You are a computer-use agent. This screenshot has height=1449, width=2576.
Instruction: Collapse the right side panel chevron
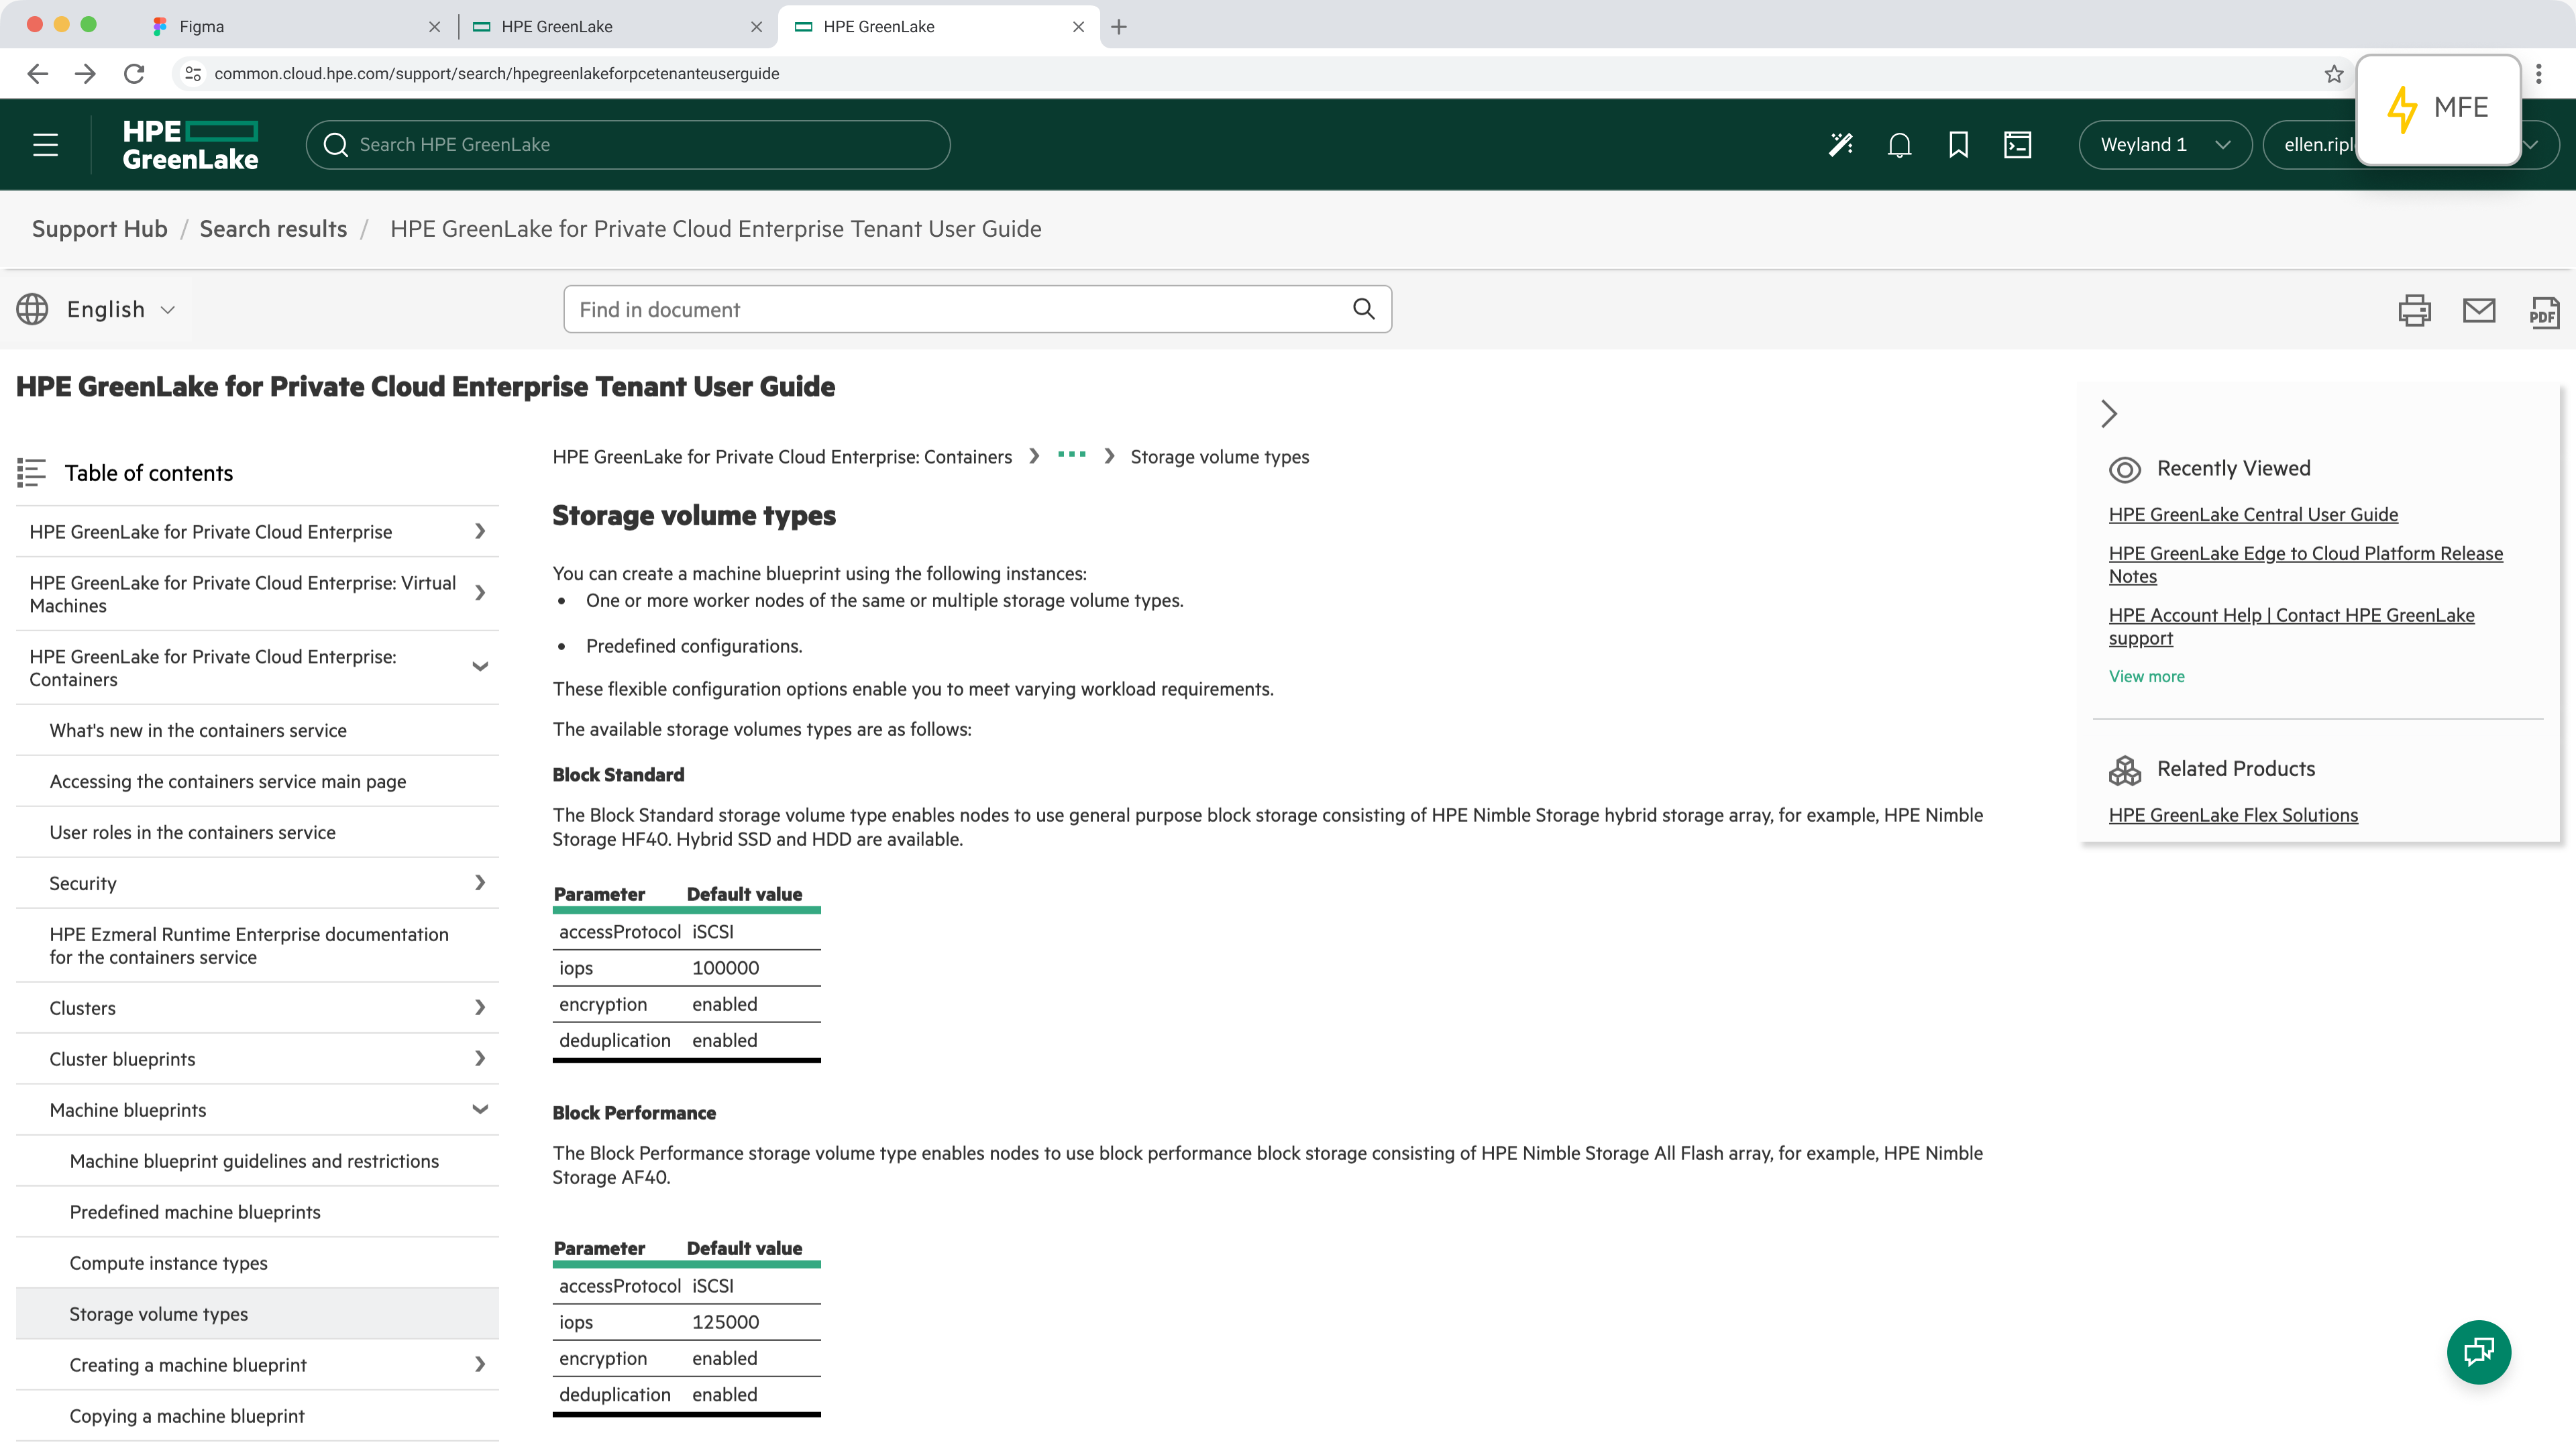pyautogui.click(x=2109, y=413)
